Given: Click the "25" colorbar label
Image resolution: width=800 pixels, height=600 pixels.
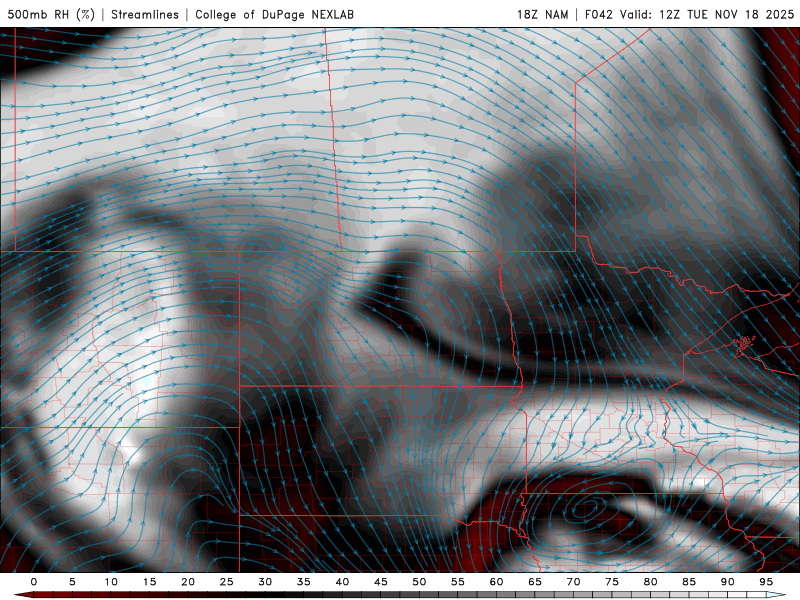Looking at the screenshot, I should 227,582.
